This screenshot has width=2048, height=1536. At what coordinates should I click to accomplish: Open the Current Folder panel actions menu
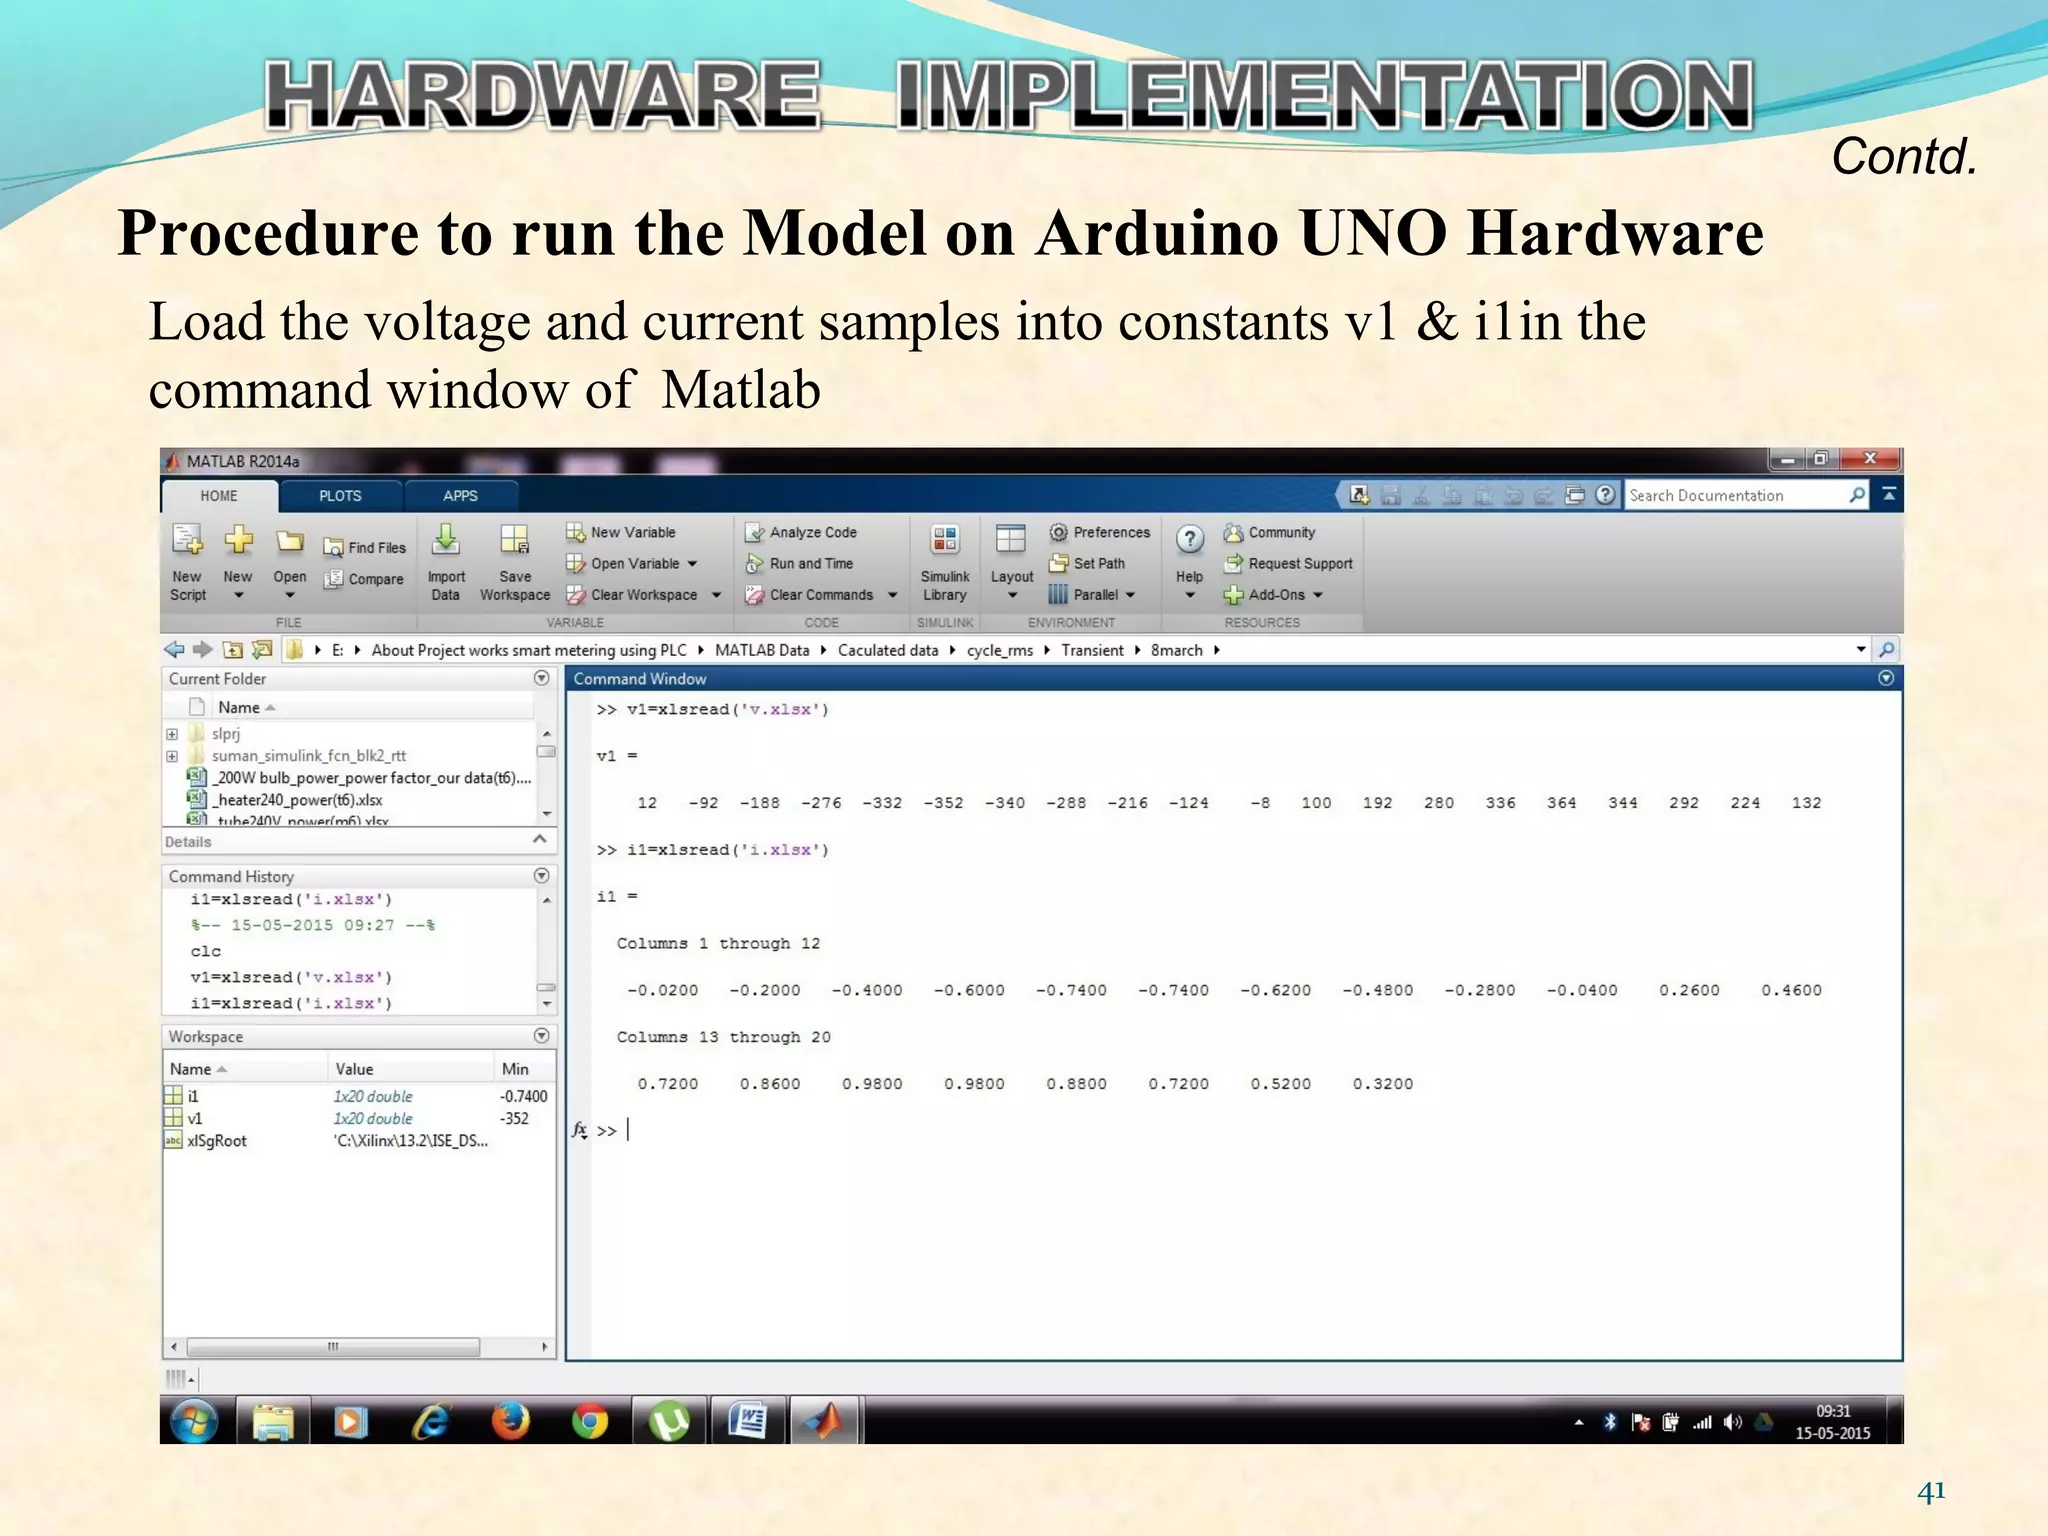tap(542, 678)
